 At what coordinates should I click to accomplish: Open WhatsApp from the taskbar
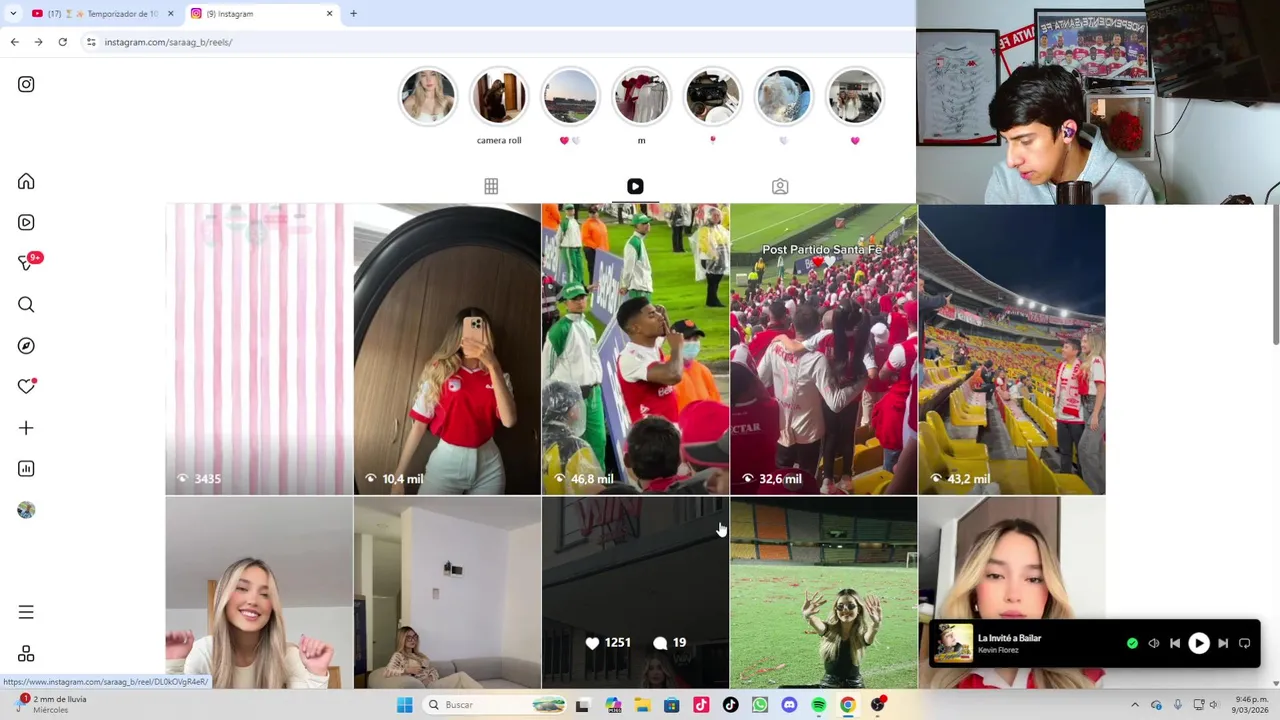pos(760,705)
